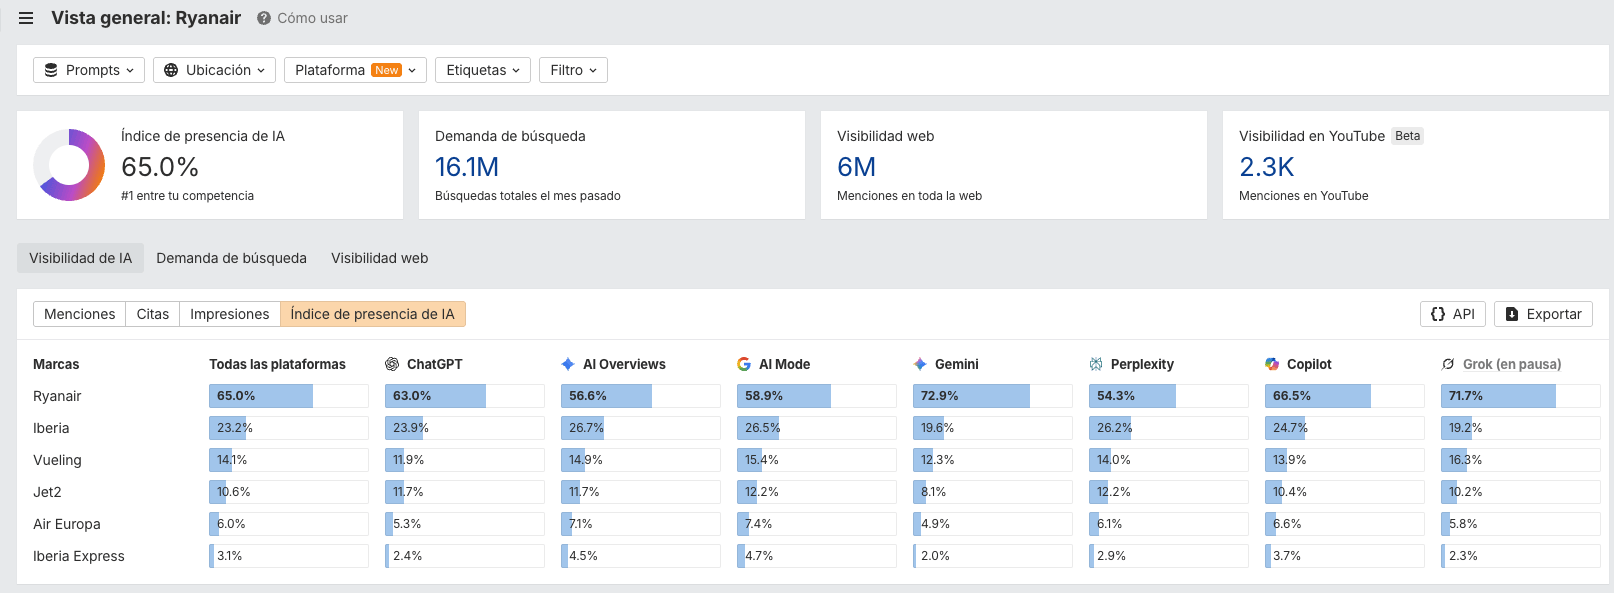Click the AI Overviews sparkle icon
The width and height of the screenshot is (1614, 593).
[568, 364]
